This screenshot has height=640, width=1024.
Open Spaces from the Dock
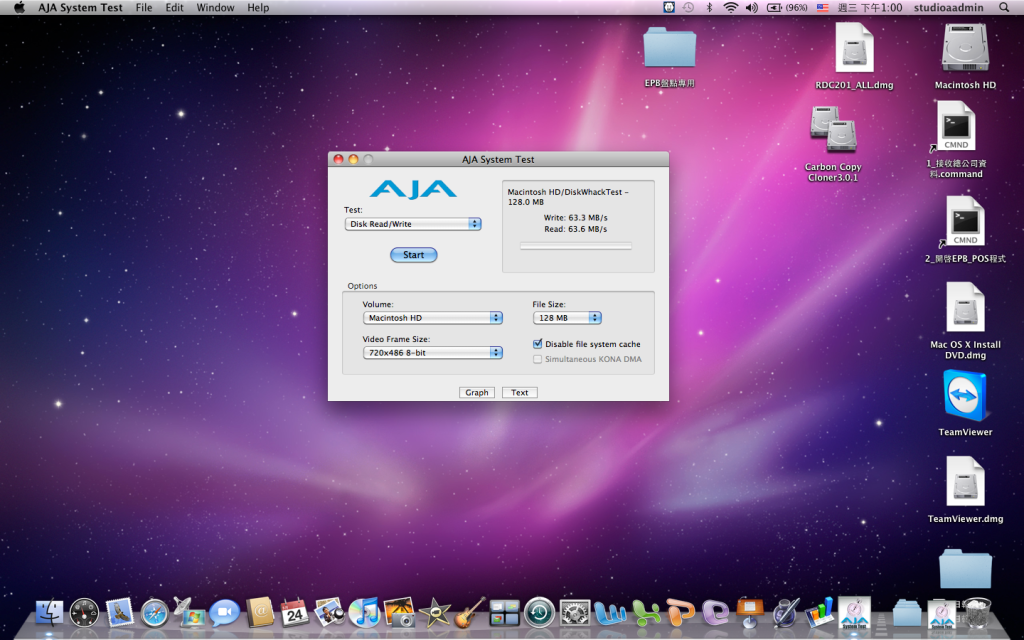pos(505,613)
